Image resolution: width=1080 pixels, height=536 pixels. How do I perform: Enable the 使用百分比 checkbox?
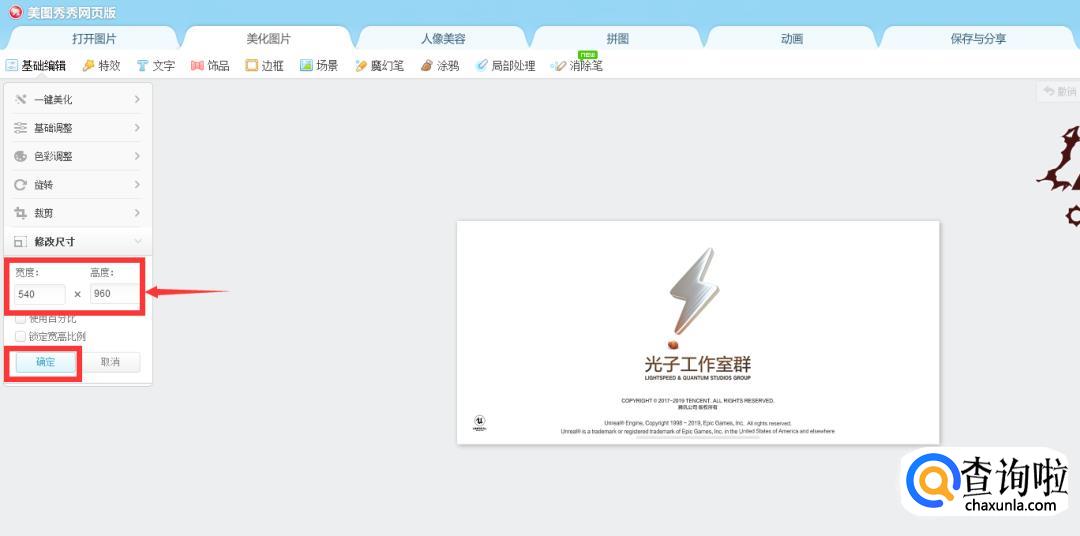[21, 319]
